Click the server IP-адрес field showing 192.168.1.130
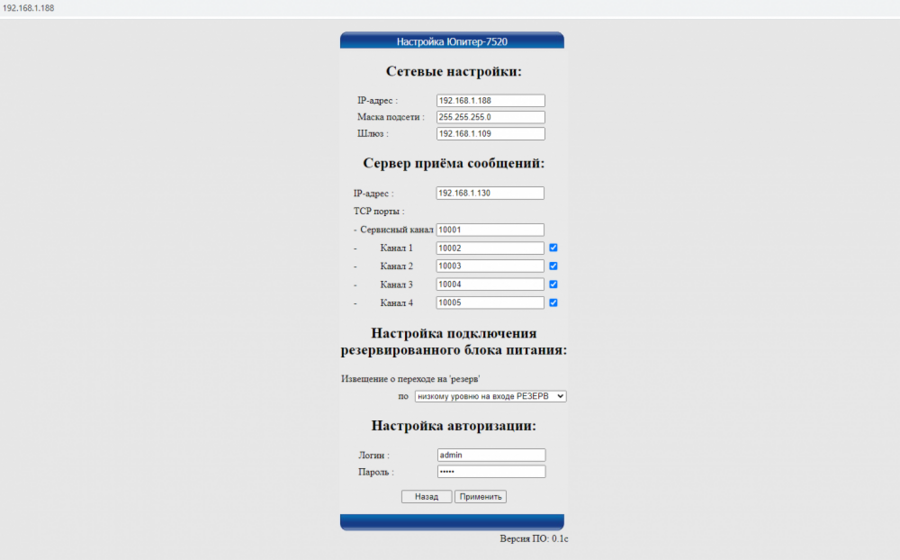 click(x=490, y=193)
